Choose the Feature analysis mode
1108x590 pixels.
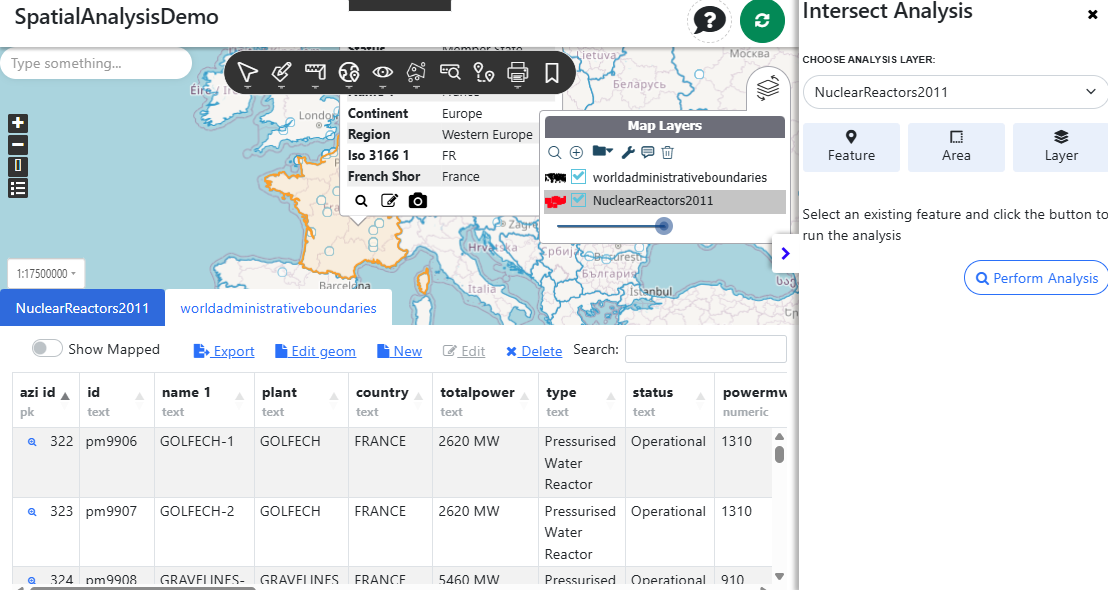coord(851,147)
